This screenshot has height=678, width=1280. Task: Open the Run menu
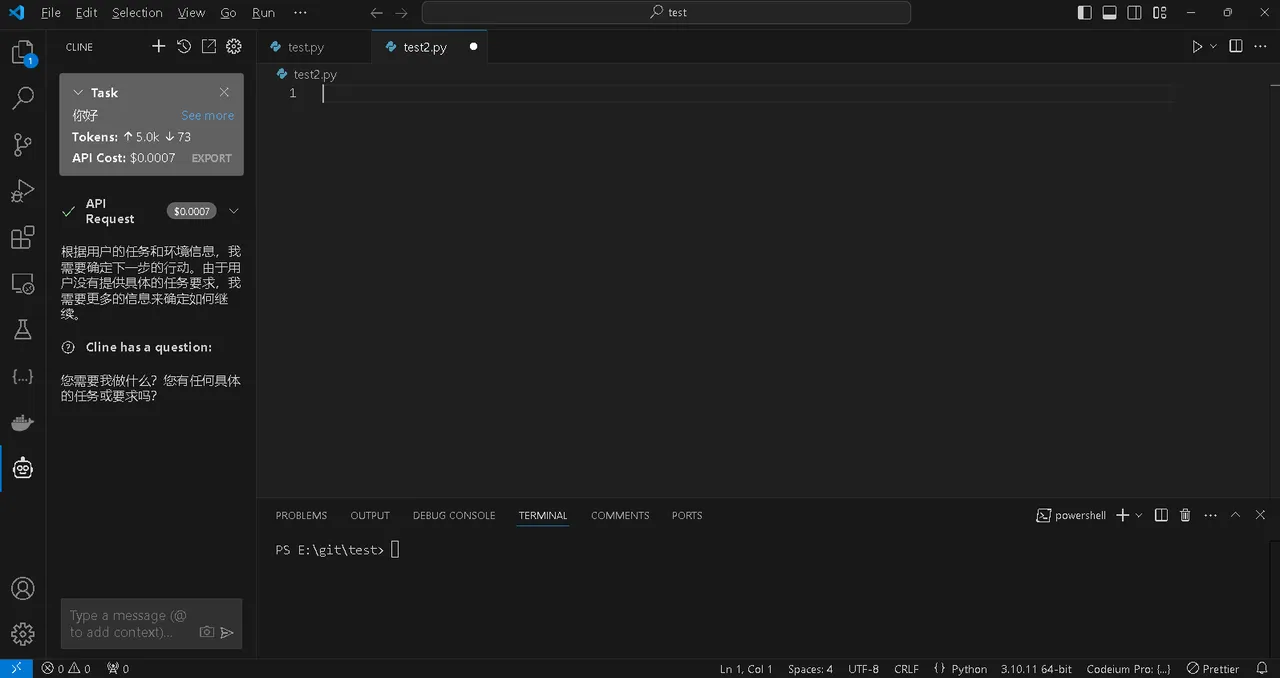coord(263,13)
